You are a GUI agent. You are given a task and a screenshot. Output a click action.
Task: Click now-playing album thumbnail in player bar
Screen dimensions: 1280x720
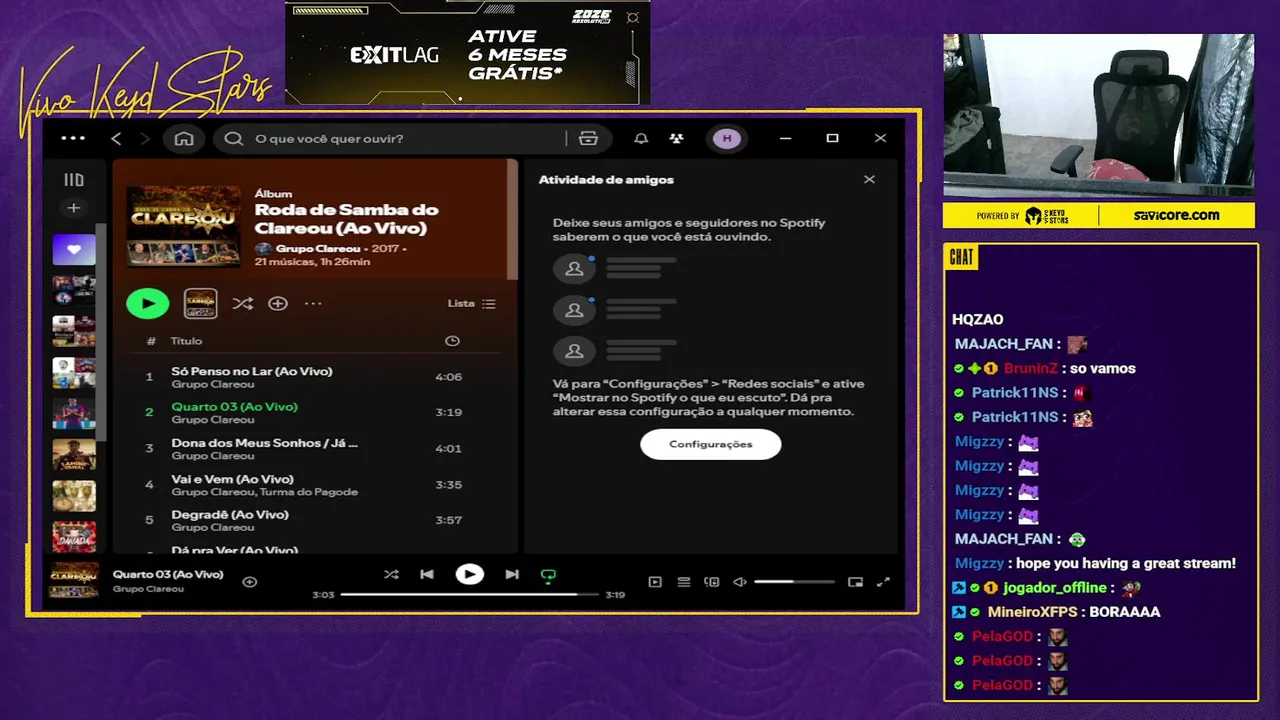point(74,580)
